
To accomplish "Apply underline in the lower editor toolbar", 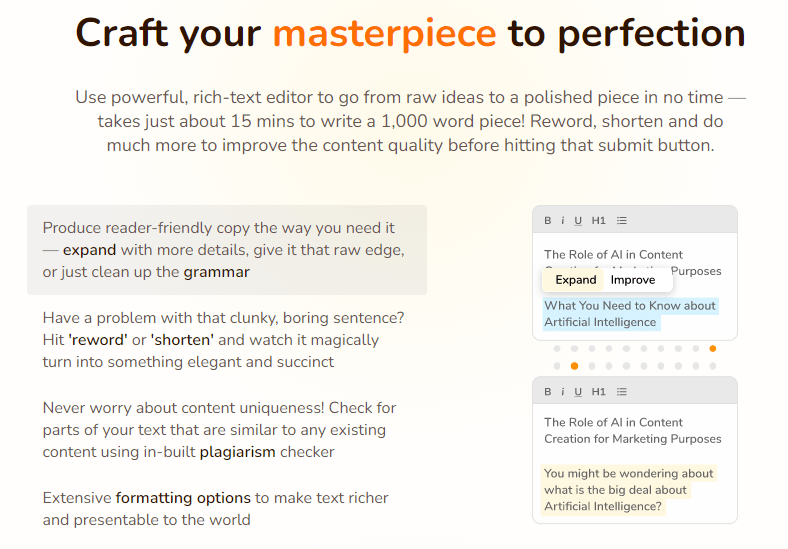I will coord(578,391).
